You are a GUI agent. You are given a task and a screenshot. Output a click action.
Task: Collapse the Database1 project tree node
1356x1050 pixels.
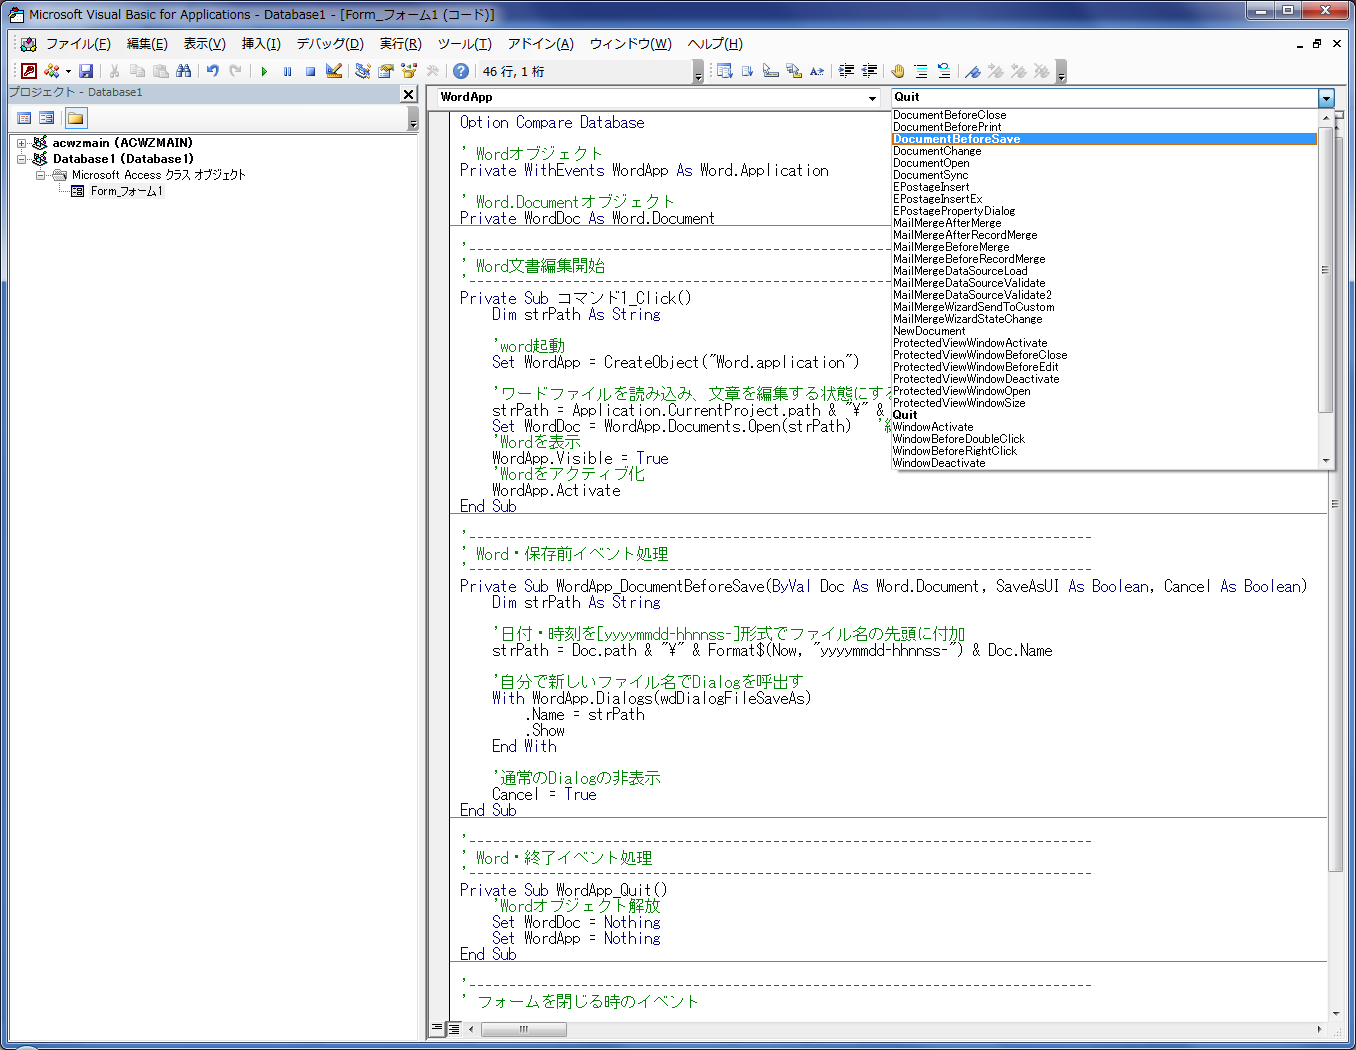21,159
